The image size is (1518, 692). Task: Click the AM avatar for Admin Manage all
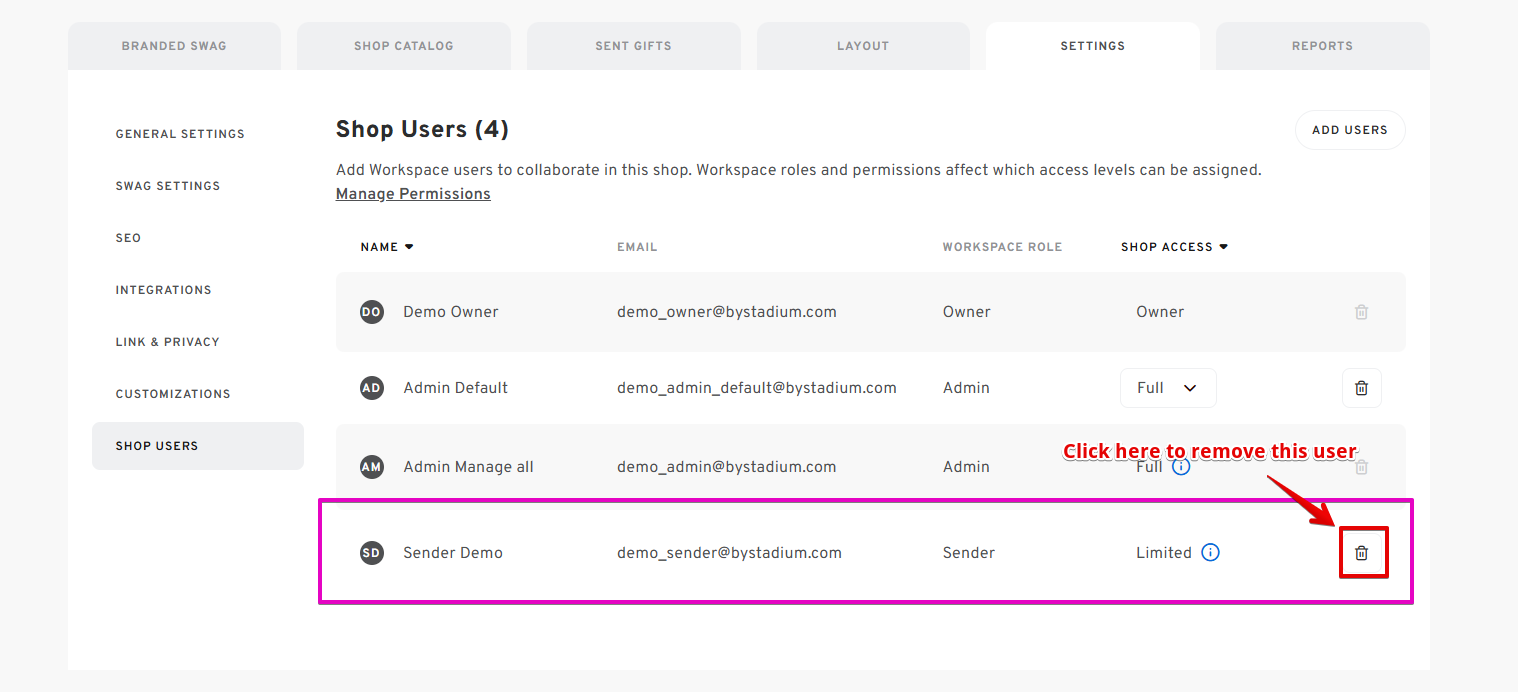point(372,467)
